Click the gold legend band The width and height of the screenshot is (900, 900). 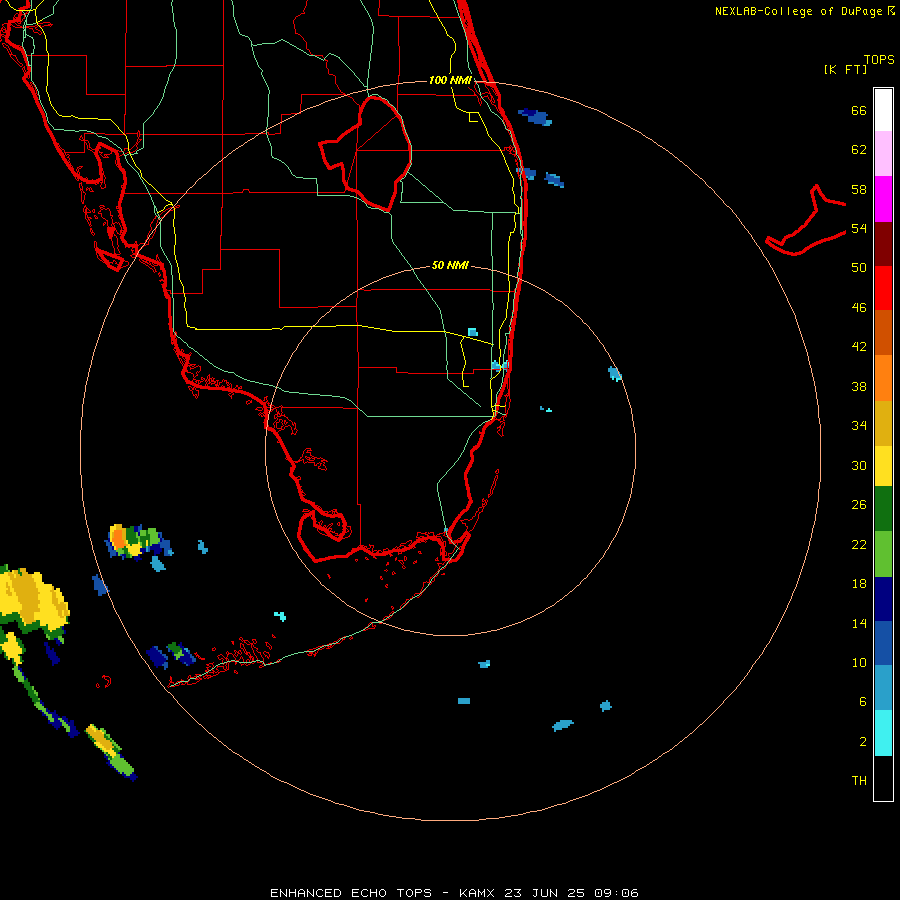point(883,423)
